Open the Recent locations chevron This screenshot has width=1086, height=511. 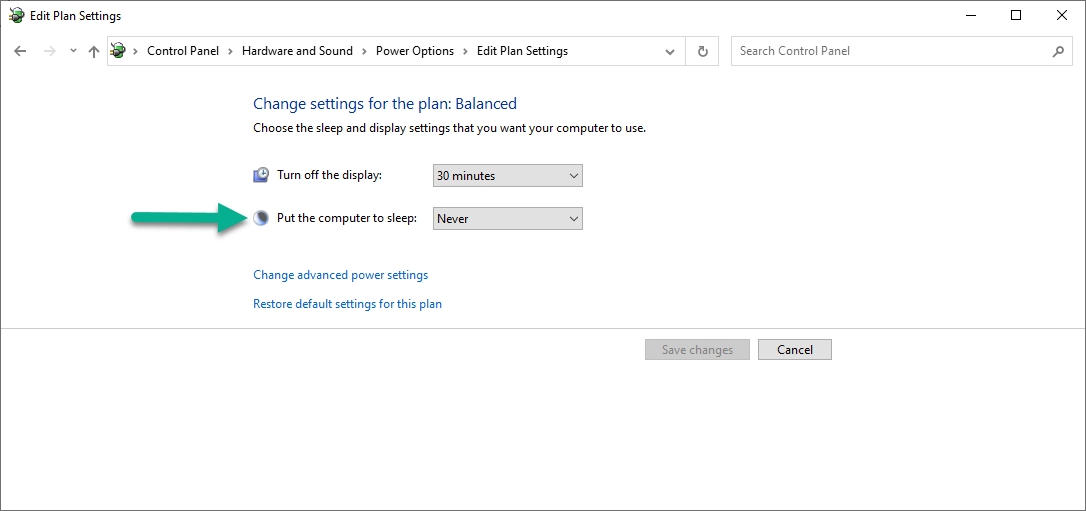[x=73, y=51]
